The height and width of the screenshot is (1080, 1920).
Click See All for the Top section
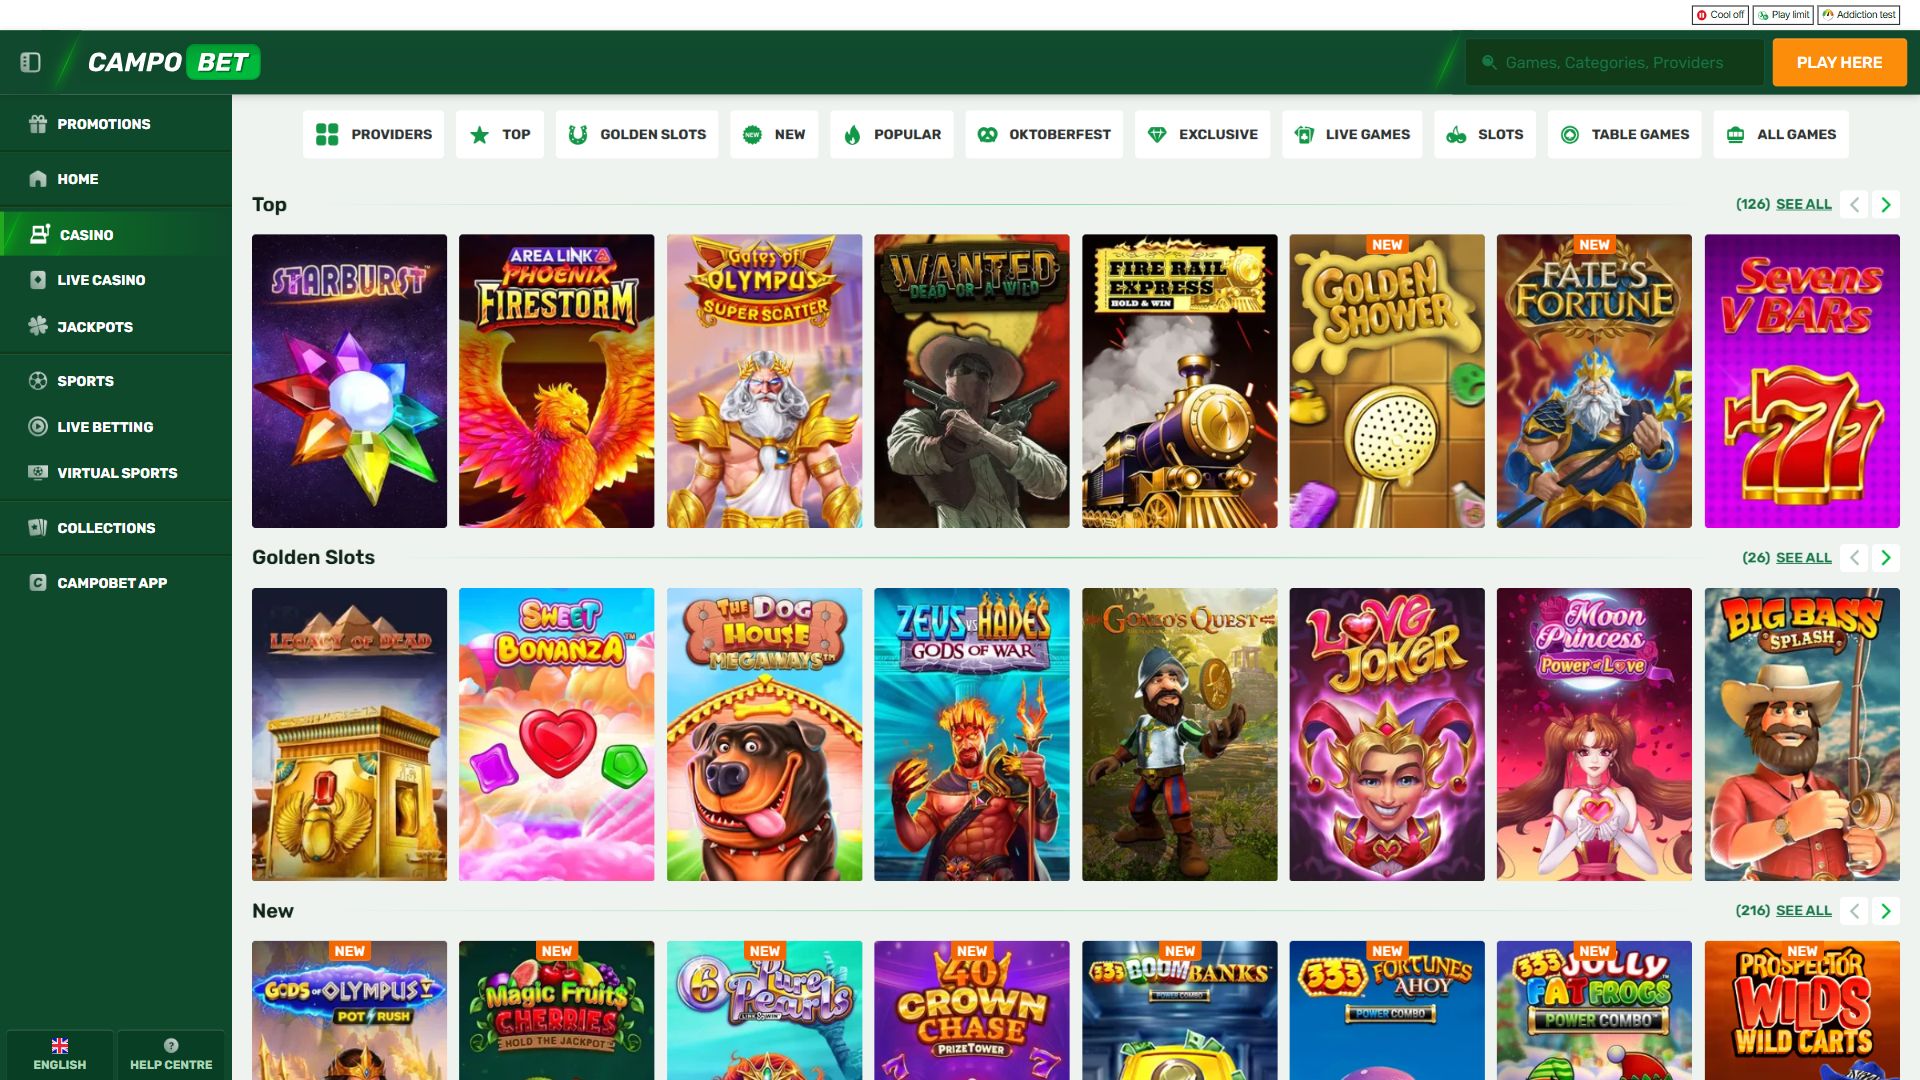[x=1803, y=204]
